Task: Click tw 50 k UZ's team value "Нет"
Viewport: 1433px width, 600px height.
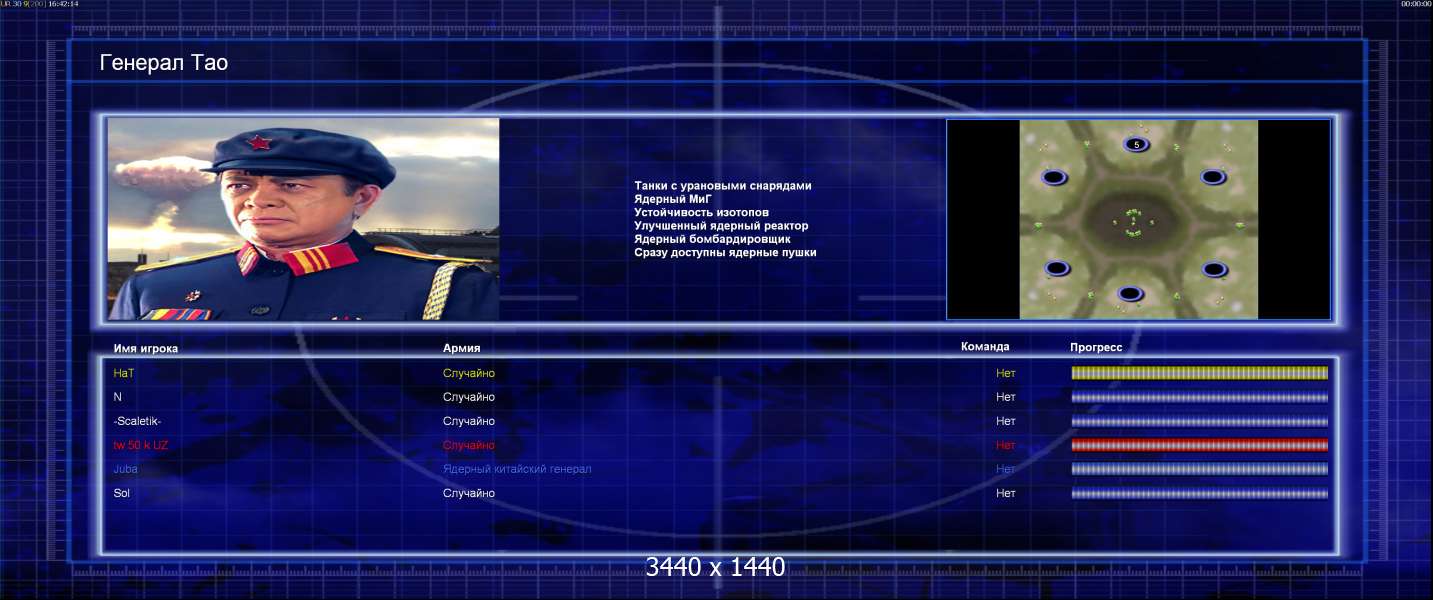Action: [x=1006, y=445]
